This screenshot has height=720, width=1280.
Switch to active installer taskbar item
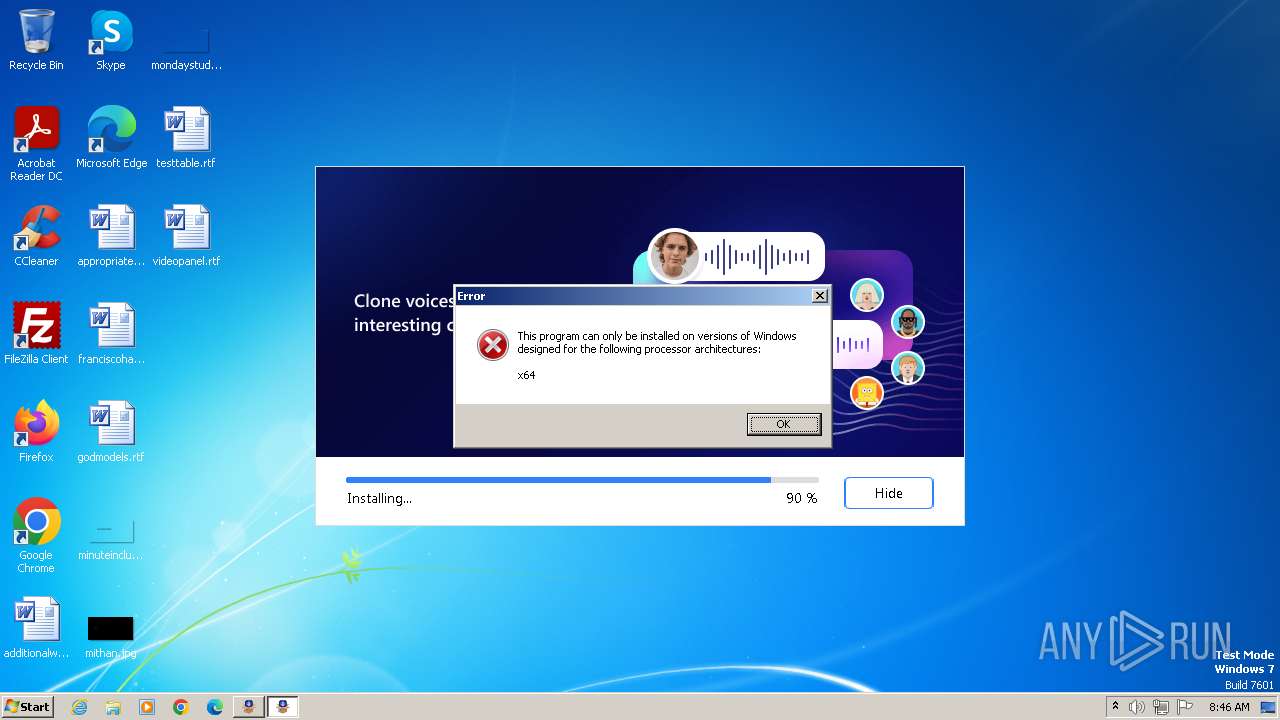[283, 707]
